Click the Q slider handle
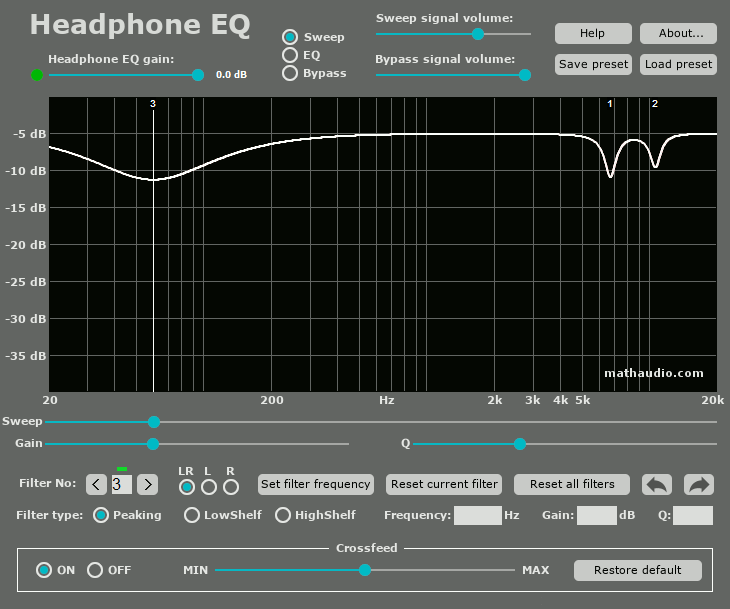This screenshot has width=730, height=609. pos(520,444)
